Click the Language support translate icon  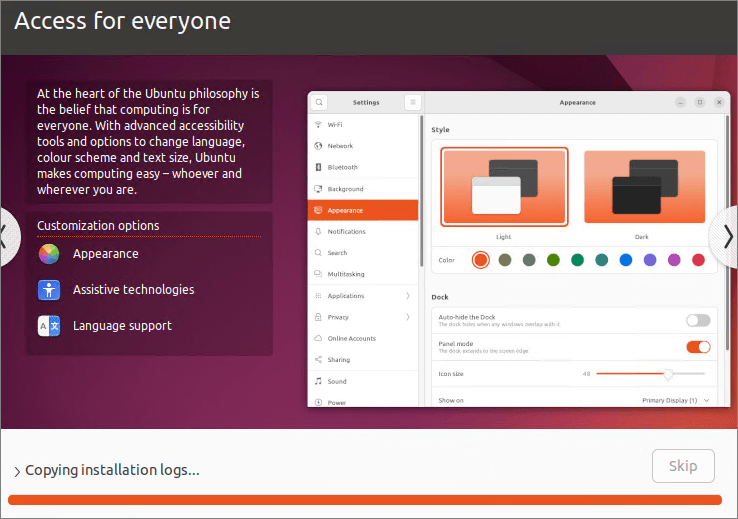pyautogui.click(x=49, y=326)
